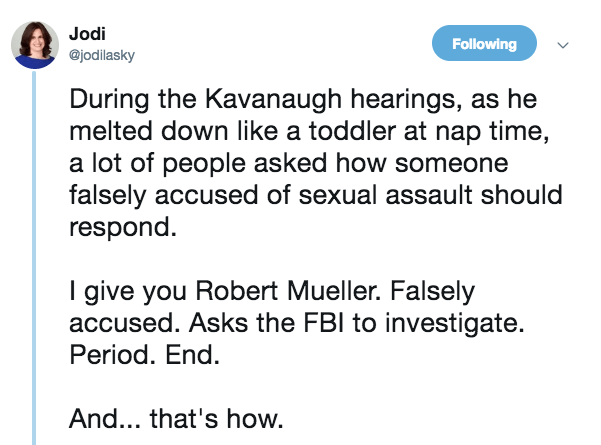This screenshot has height=445, width=601.
Task: Click Jodi's profile avatar photo
Action: (x=34, y=45)
